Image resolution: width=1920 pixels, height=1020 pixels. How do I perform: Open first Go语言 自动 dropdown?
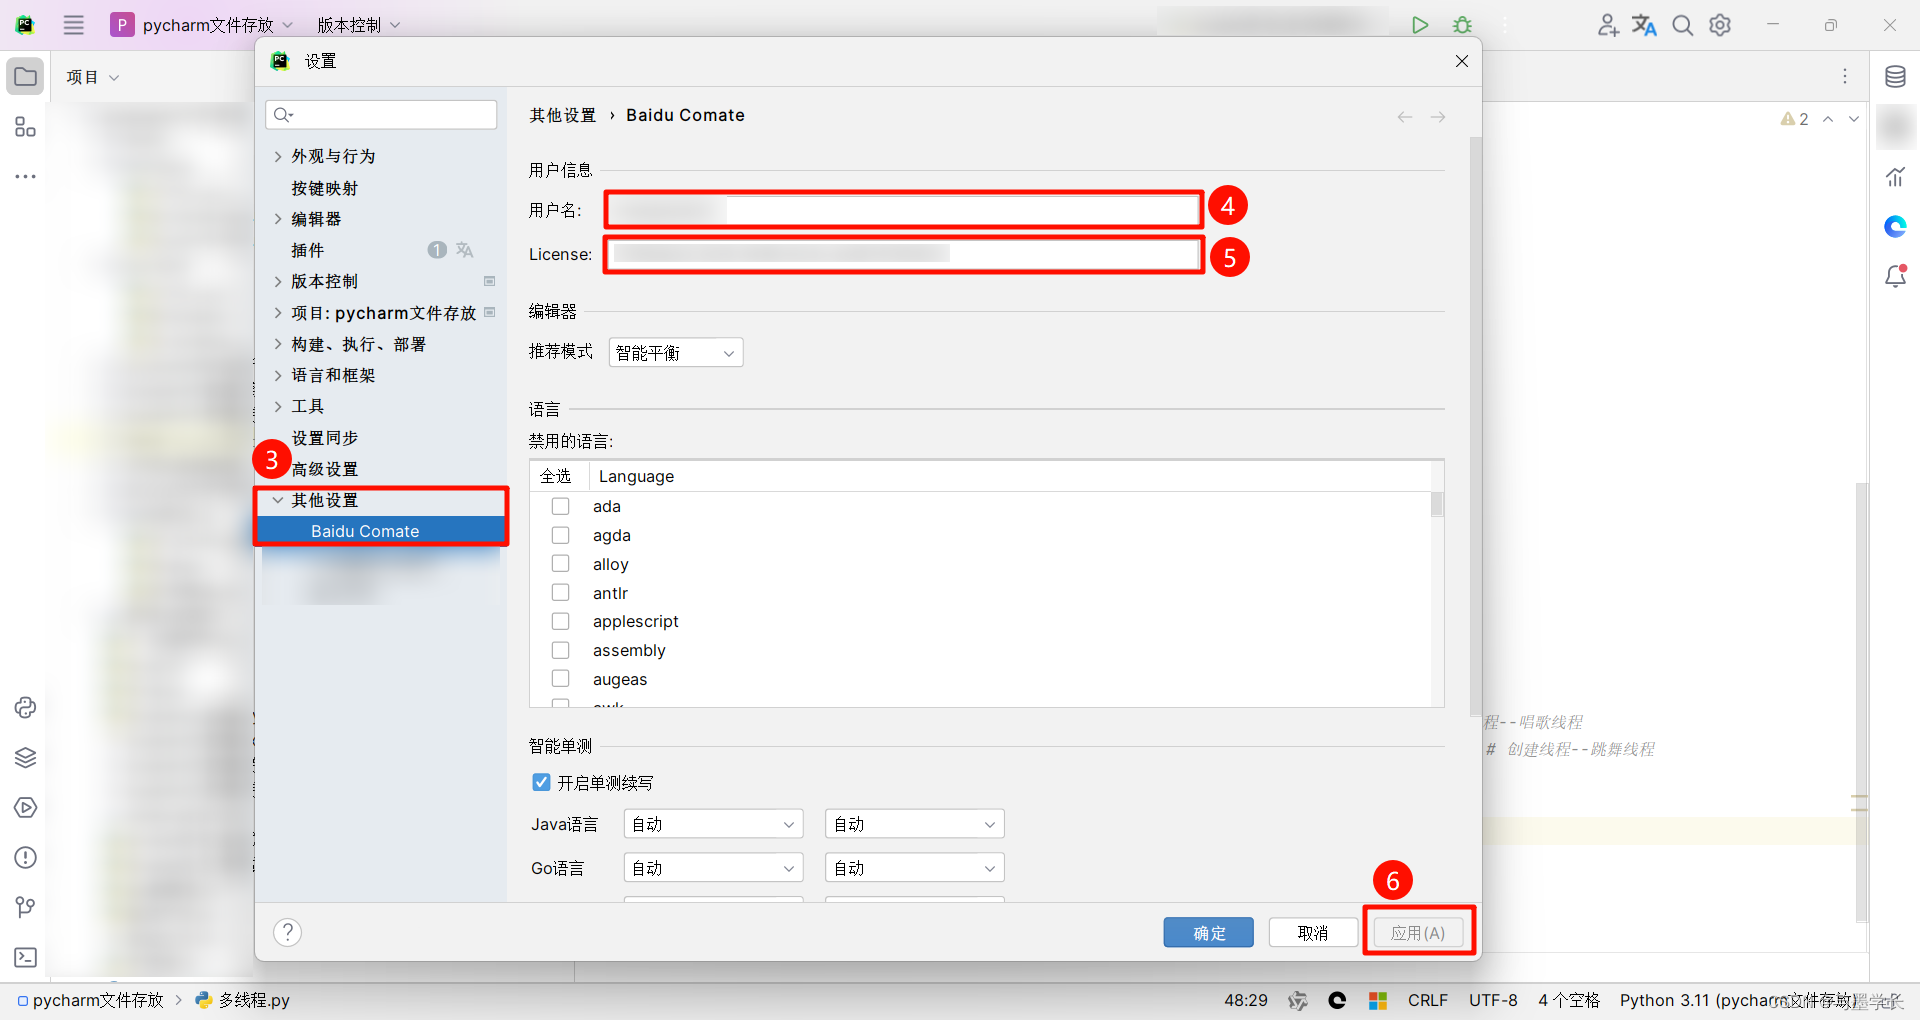point(714,868)
